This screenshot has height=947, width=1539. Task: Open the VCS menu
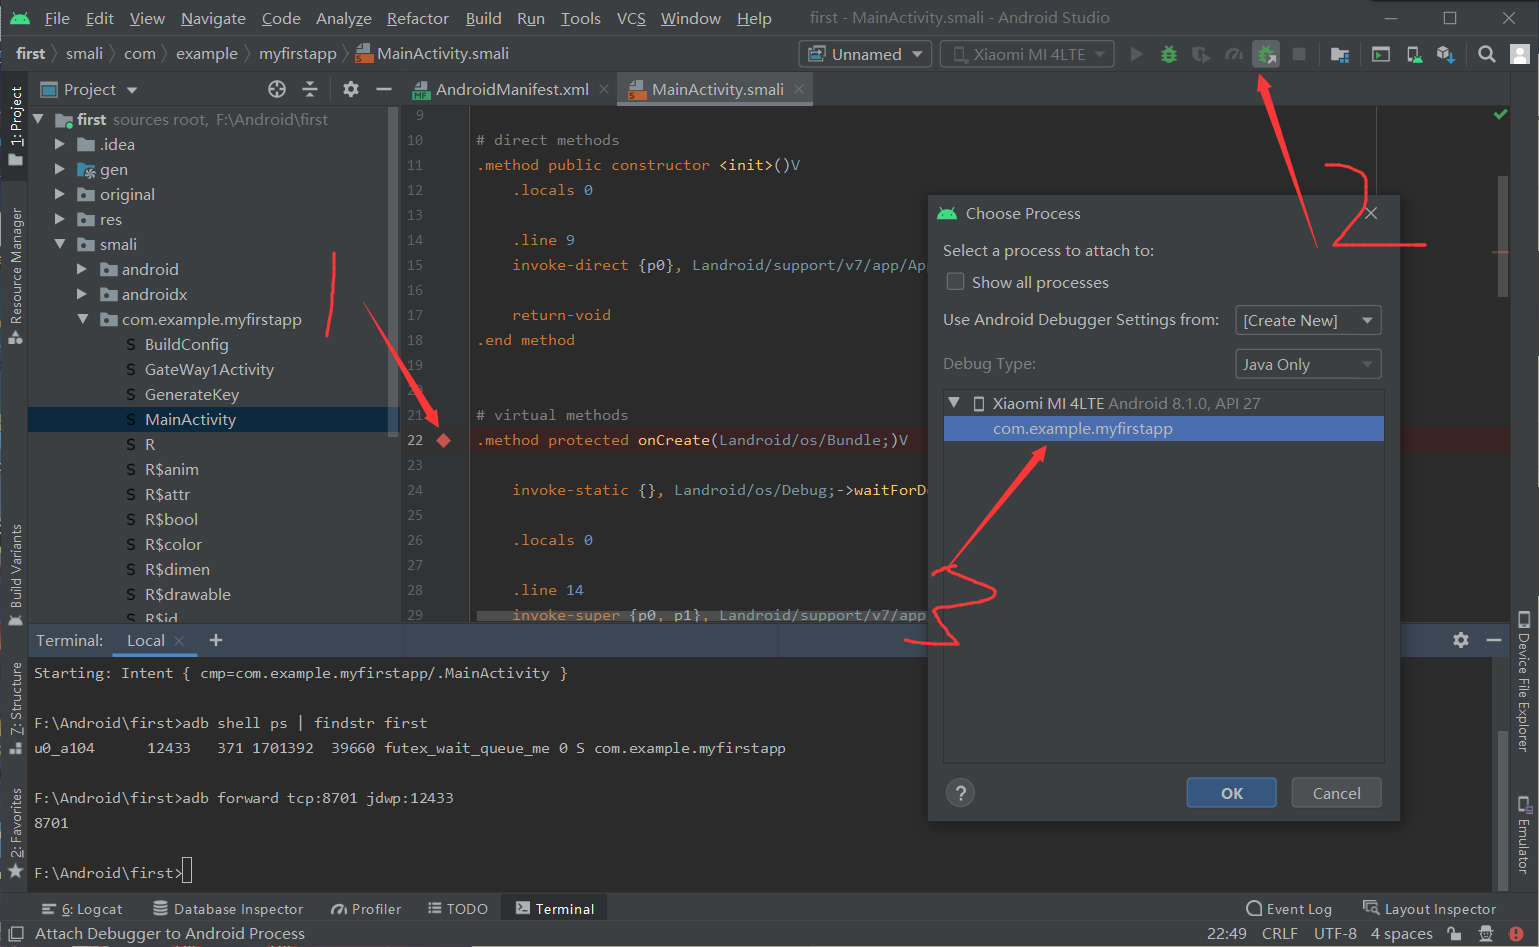pyautogui.click(x=631, y=18)
